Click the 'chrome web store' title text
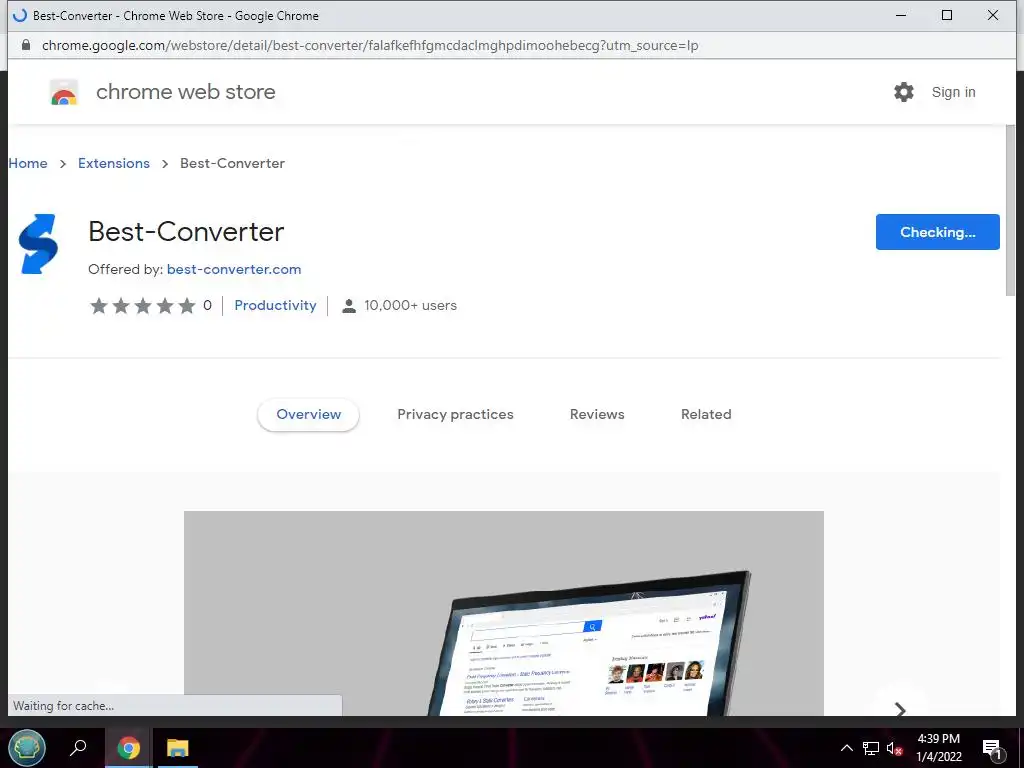Screen dimensions: 1024x768 pyautogui.click(x=185, y=92)
